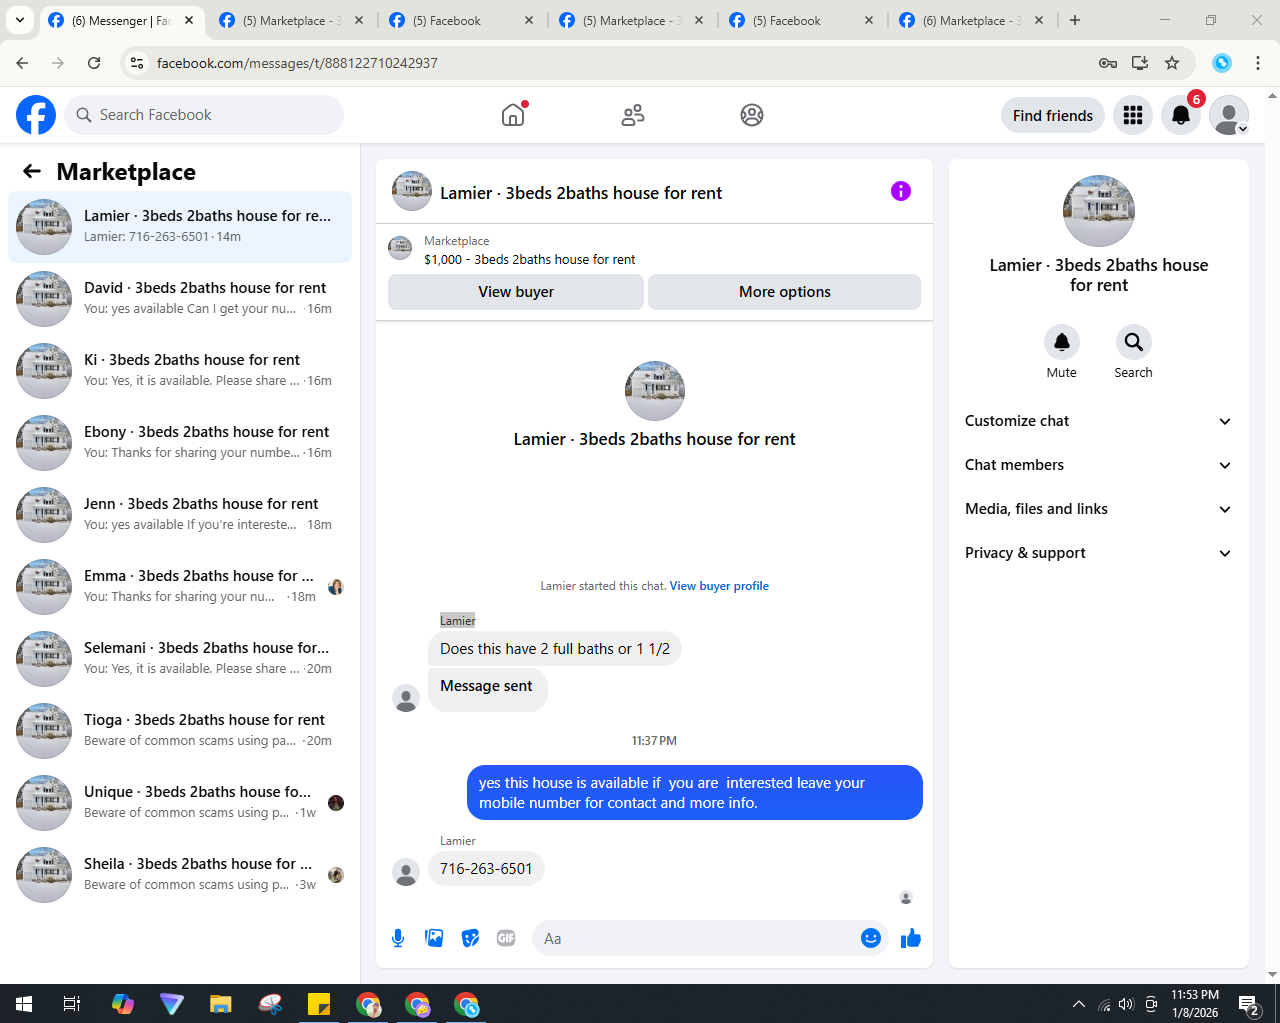Screen dimensions: 1280x1023
Task: Open Chrome's three-dot menu
Action: 1258,63
